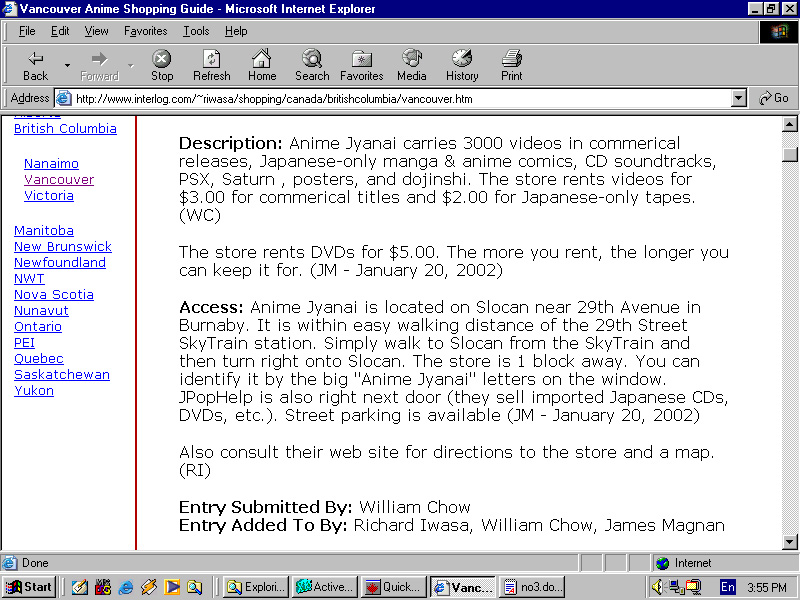Open the British Columbia link

pos(65,129)
